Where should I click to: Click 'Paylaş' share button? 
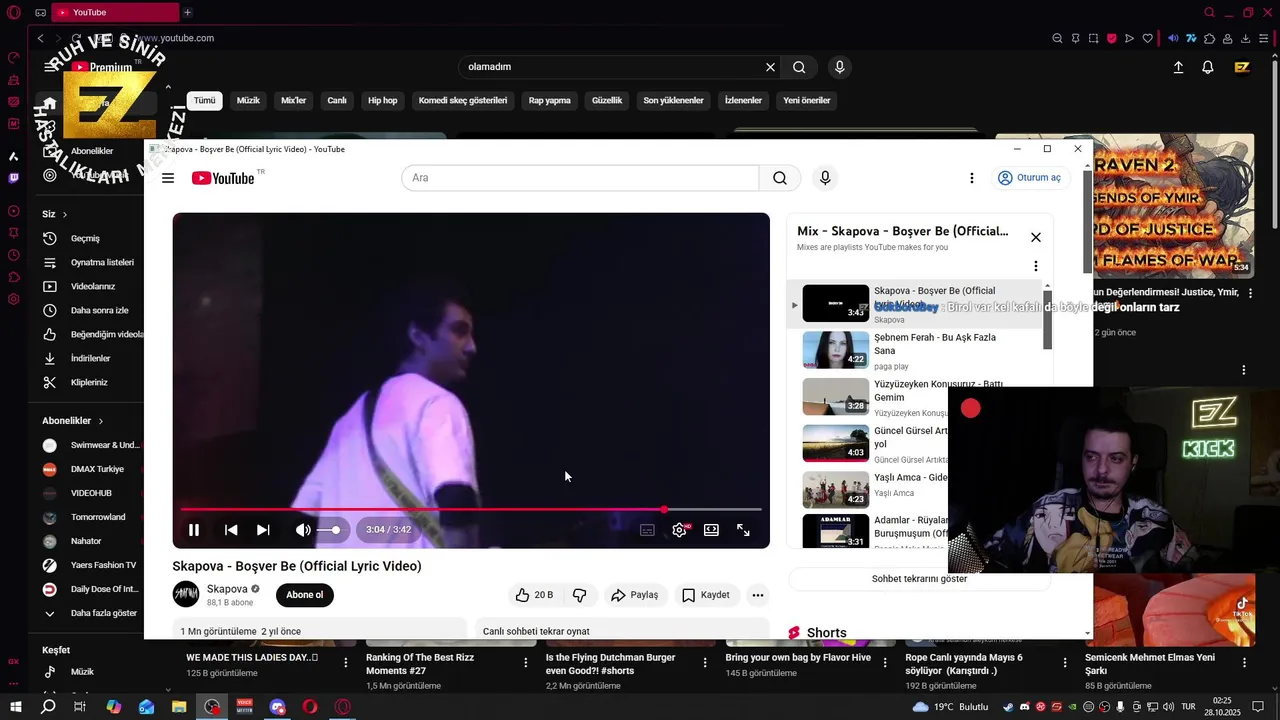tap(634, 595)
